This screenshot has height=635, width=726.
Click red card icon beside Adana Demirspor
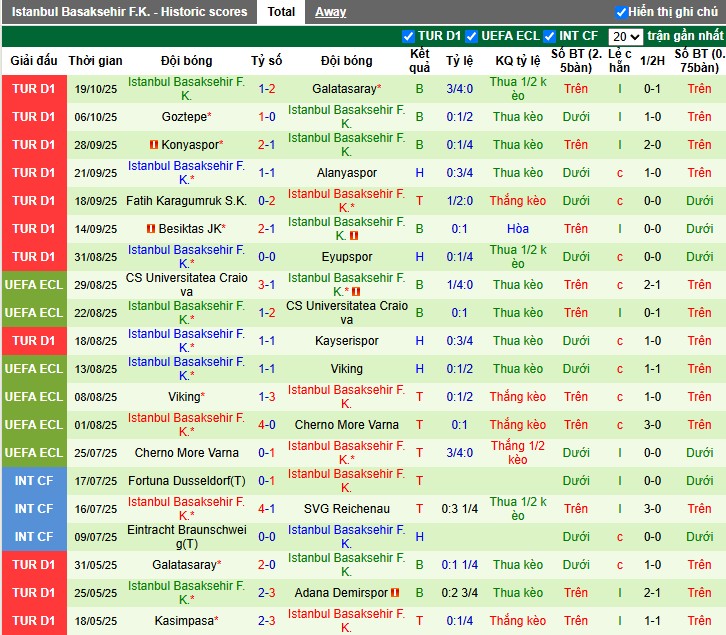[x=395, y=592]
